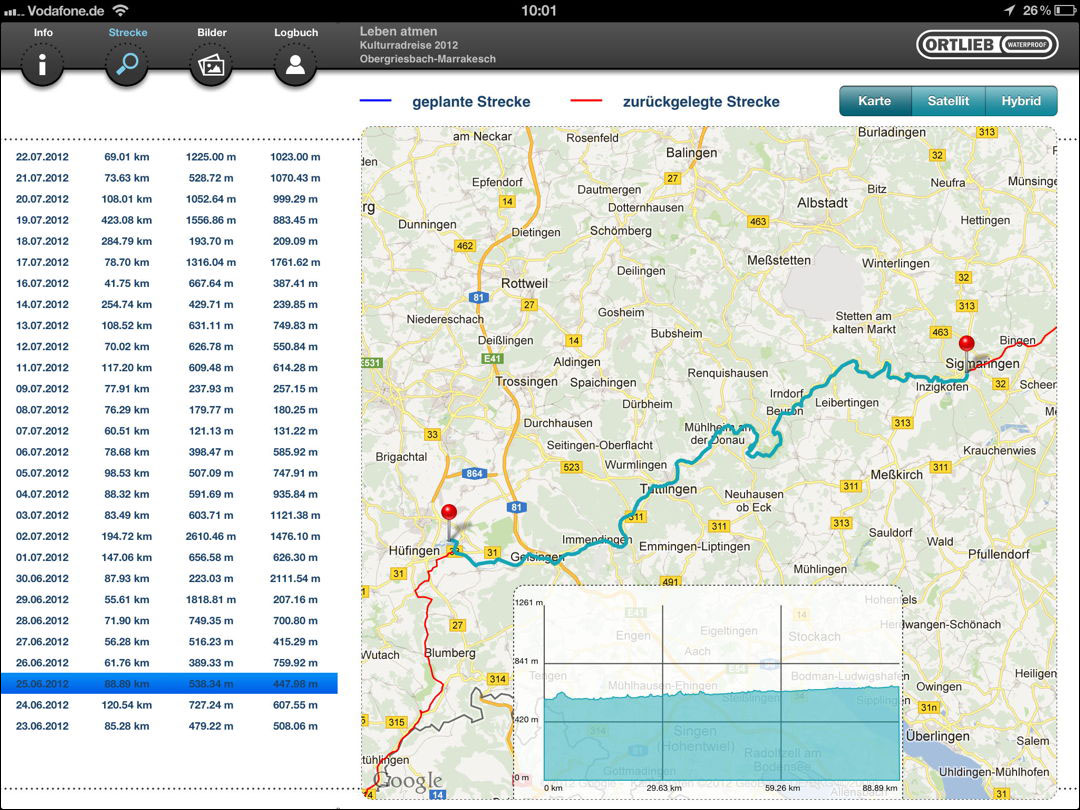Select the 19.07.2012 route entry
Viewport: 1080px width, 810px height.
[x=169, y=220]
